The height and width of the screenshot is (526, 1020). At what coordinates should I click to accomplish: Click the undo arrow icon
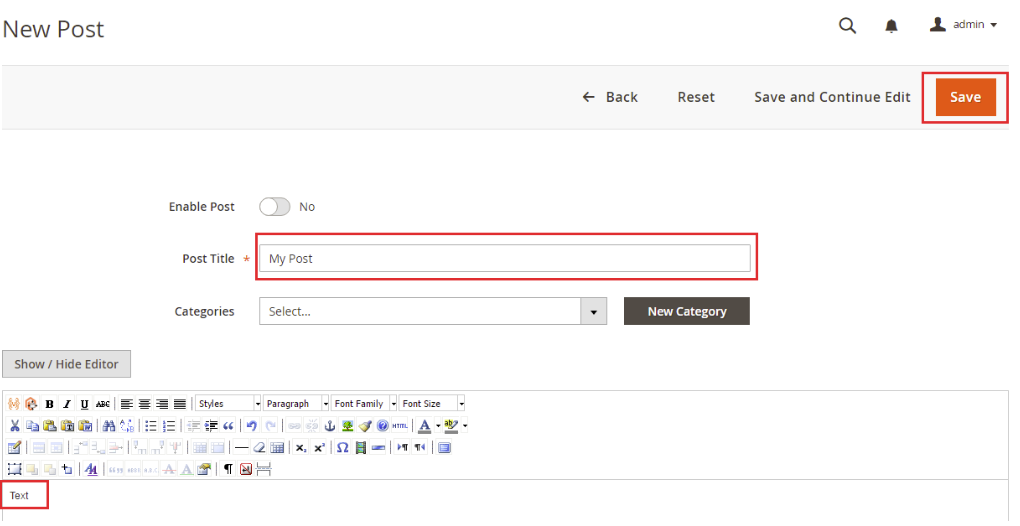(252, 426)
